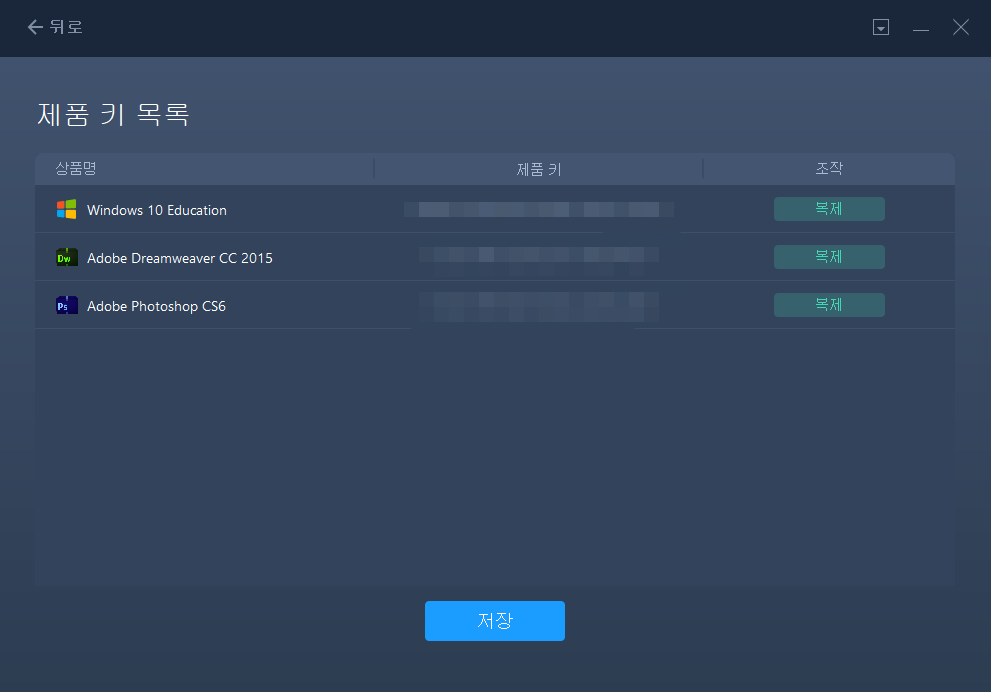Click the Windows logo icon

tap(66, 209)
